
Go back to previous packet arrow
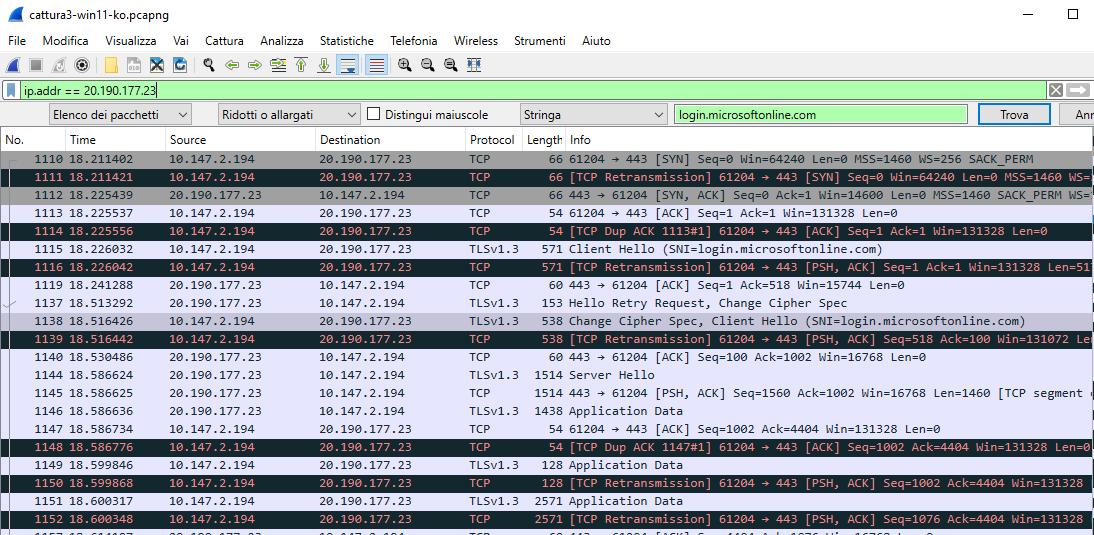click(x=232, y=66)
